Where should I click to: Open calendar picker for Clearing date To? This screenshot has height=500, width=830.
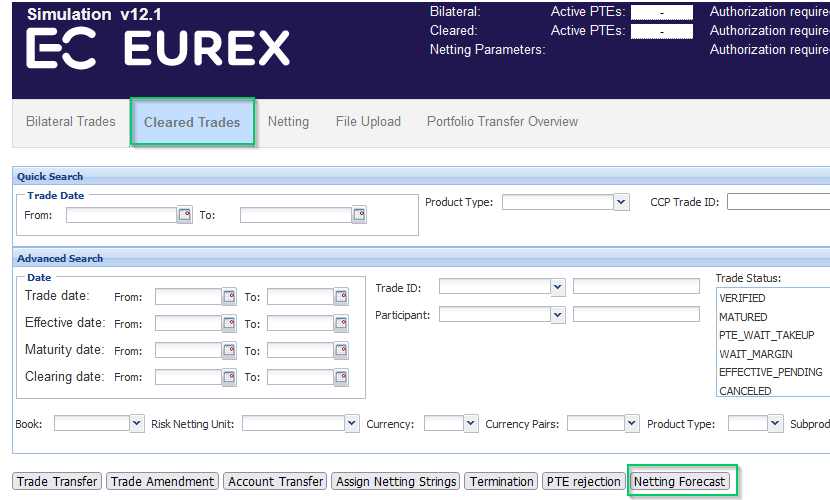(341, 377)
